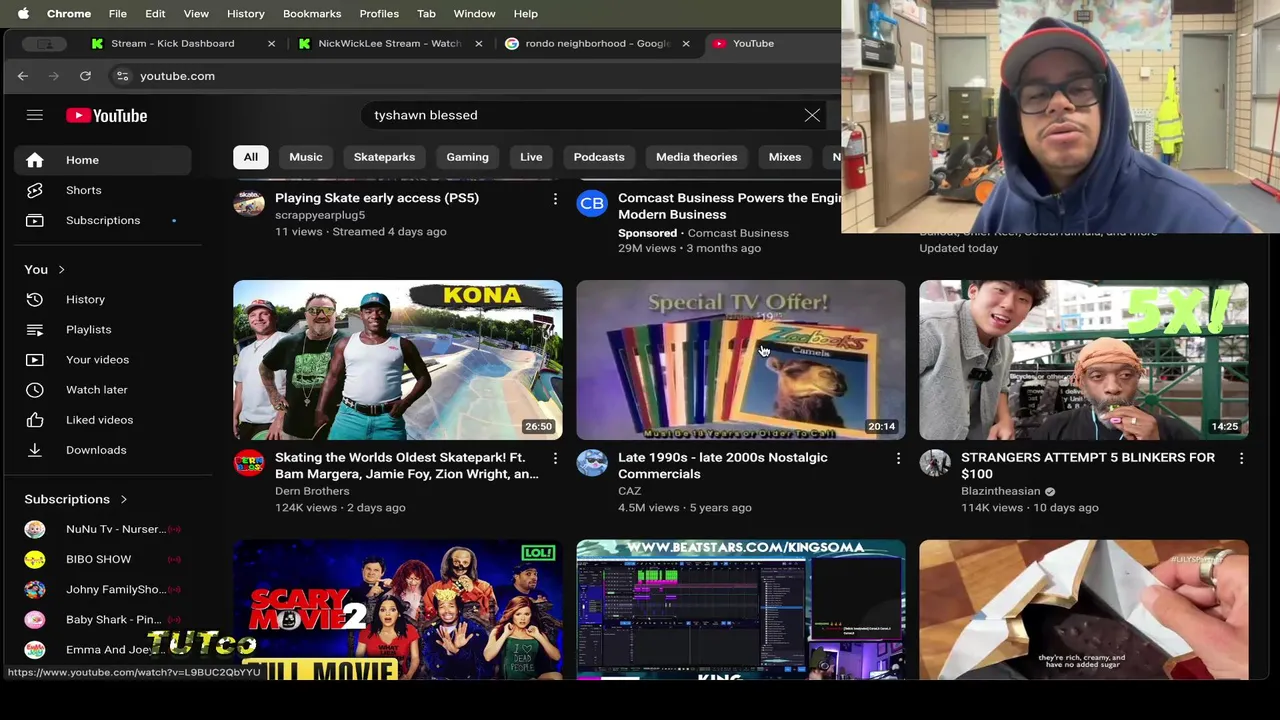Switch to rondo neighborhood Google tab
The width and height of the screenshot is (1280, 720).
[x=597, y=44]
